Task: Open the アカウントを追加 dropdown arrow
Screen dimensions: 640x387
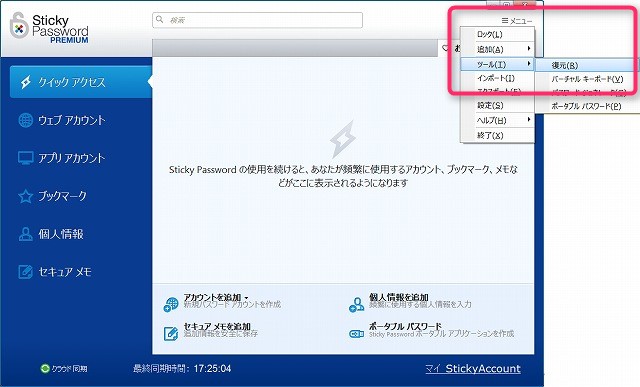Action: [x=246, y=298]
